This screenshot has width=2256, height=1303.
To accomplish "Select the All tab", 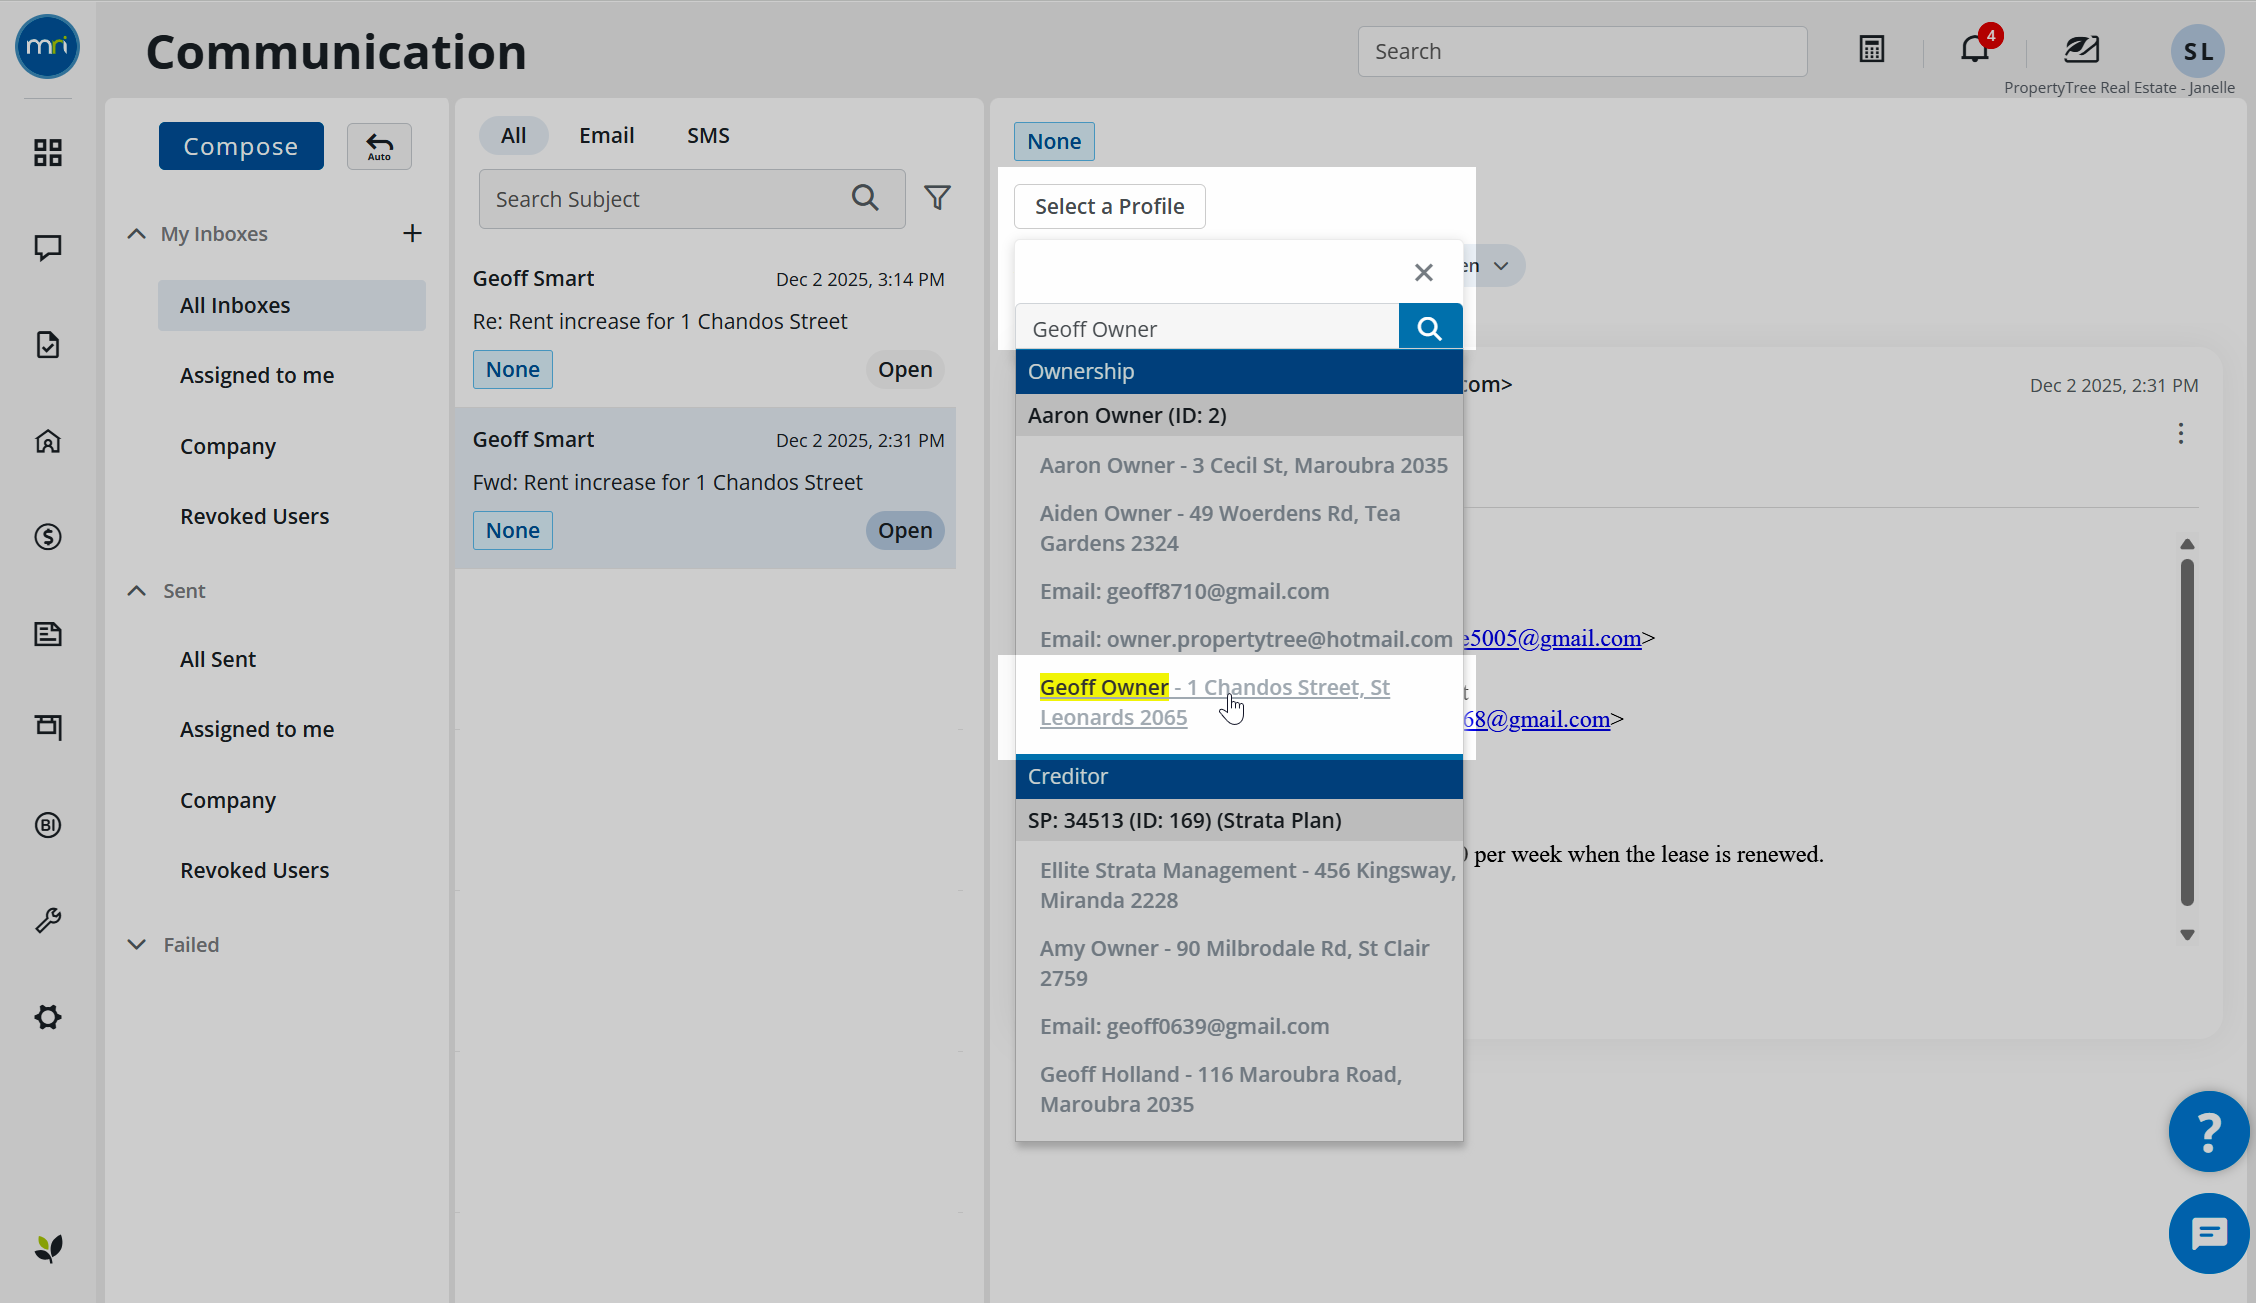I will coord(513,135).
